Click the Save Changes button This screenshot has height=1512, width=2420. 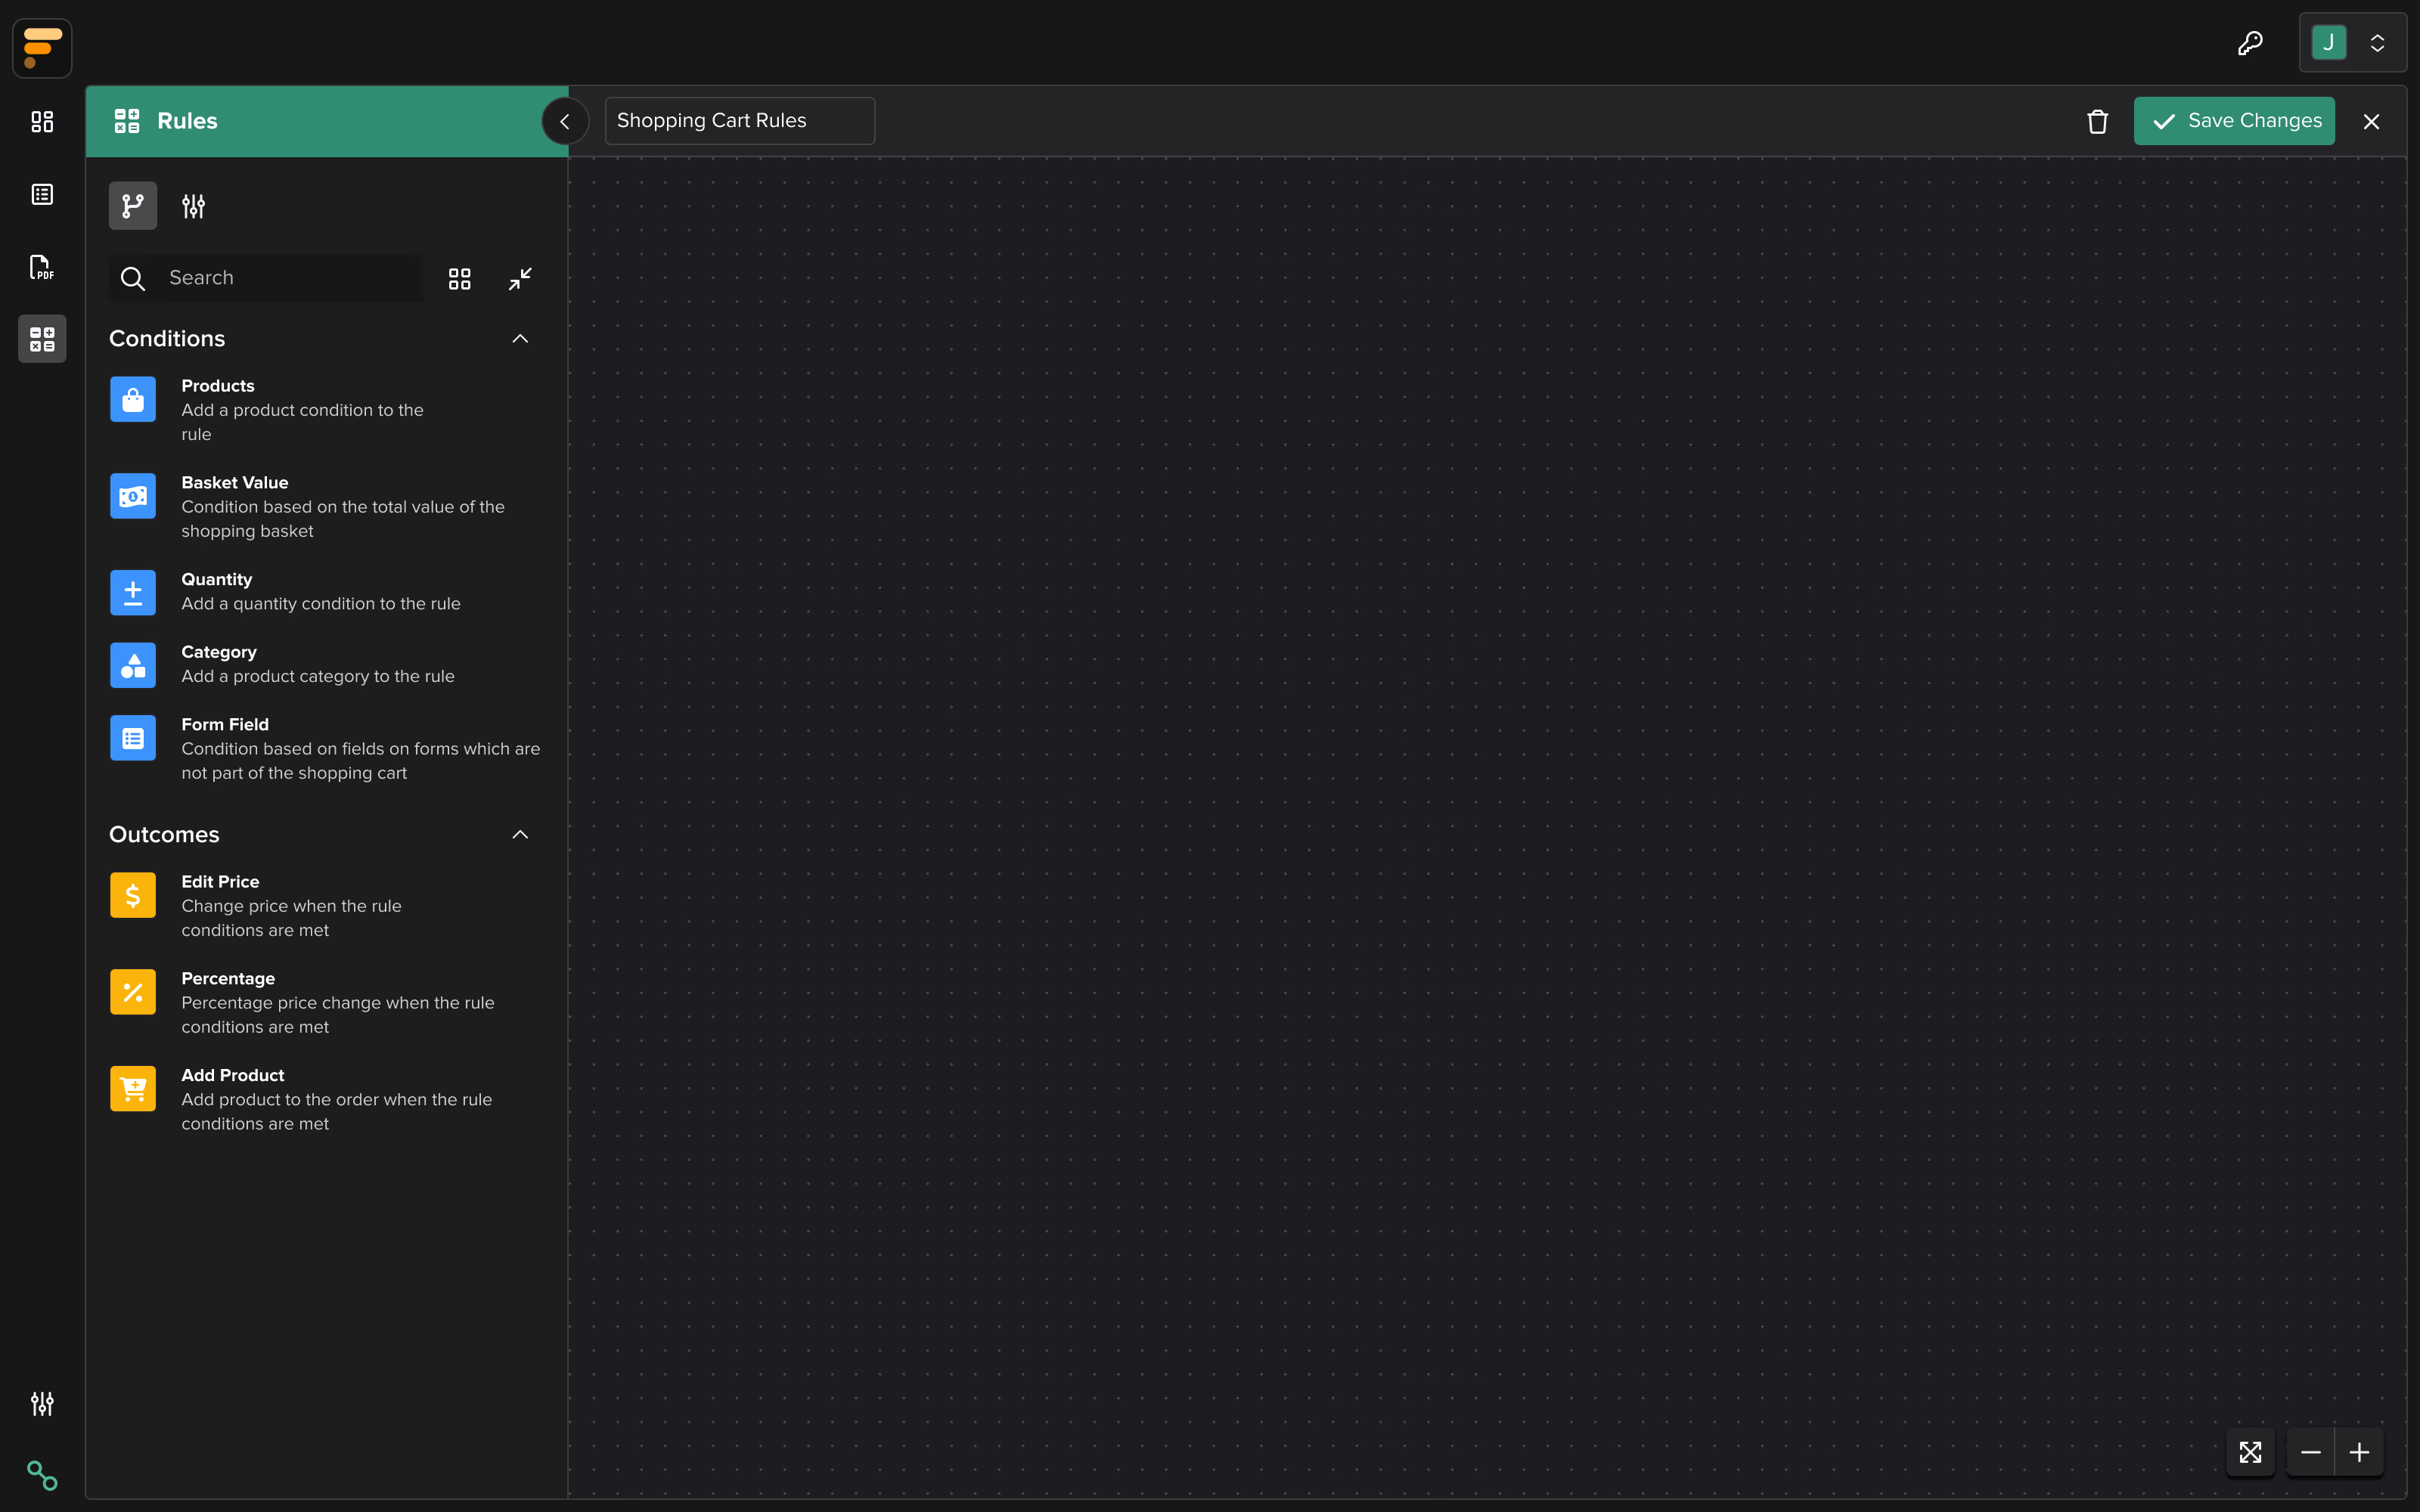click(2234, 120)
